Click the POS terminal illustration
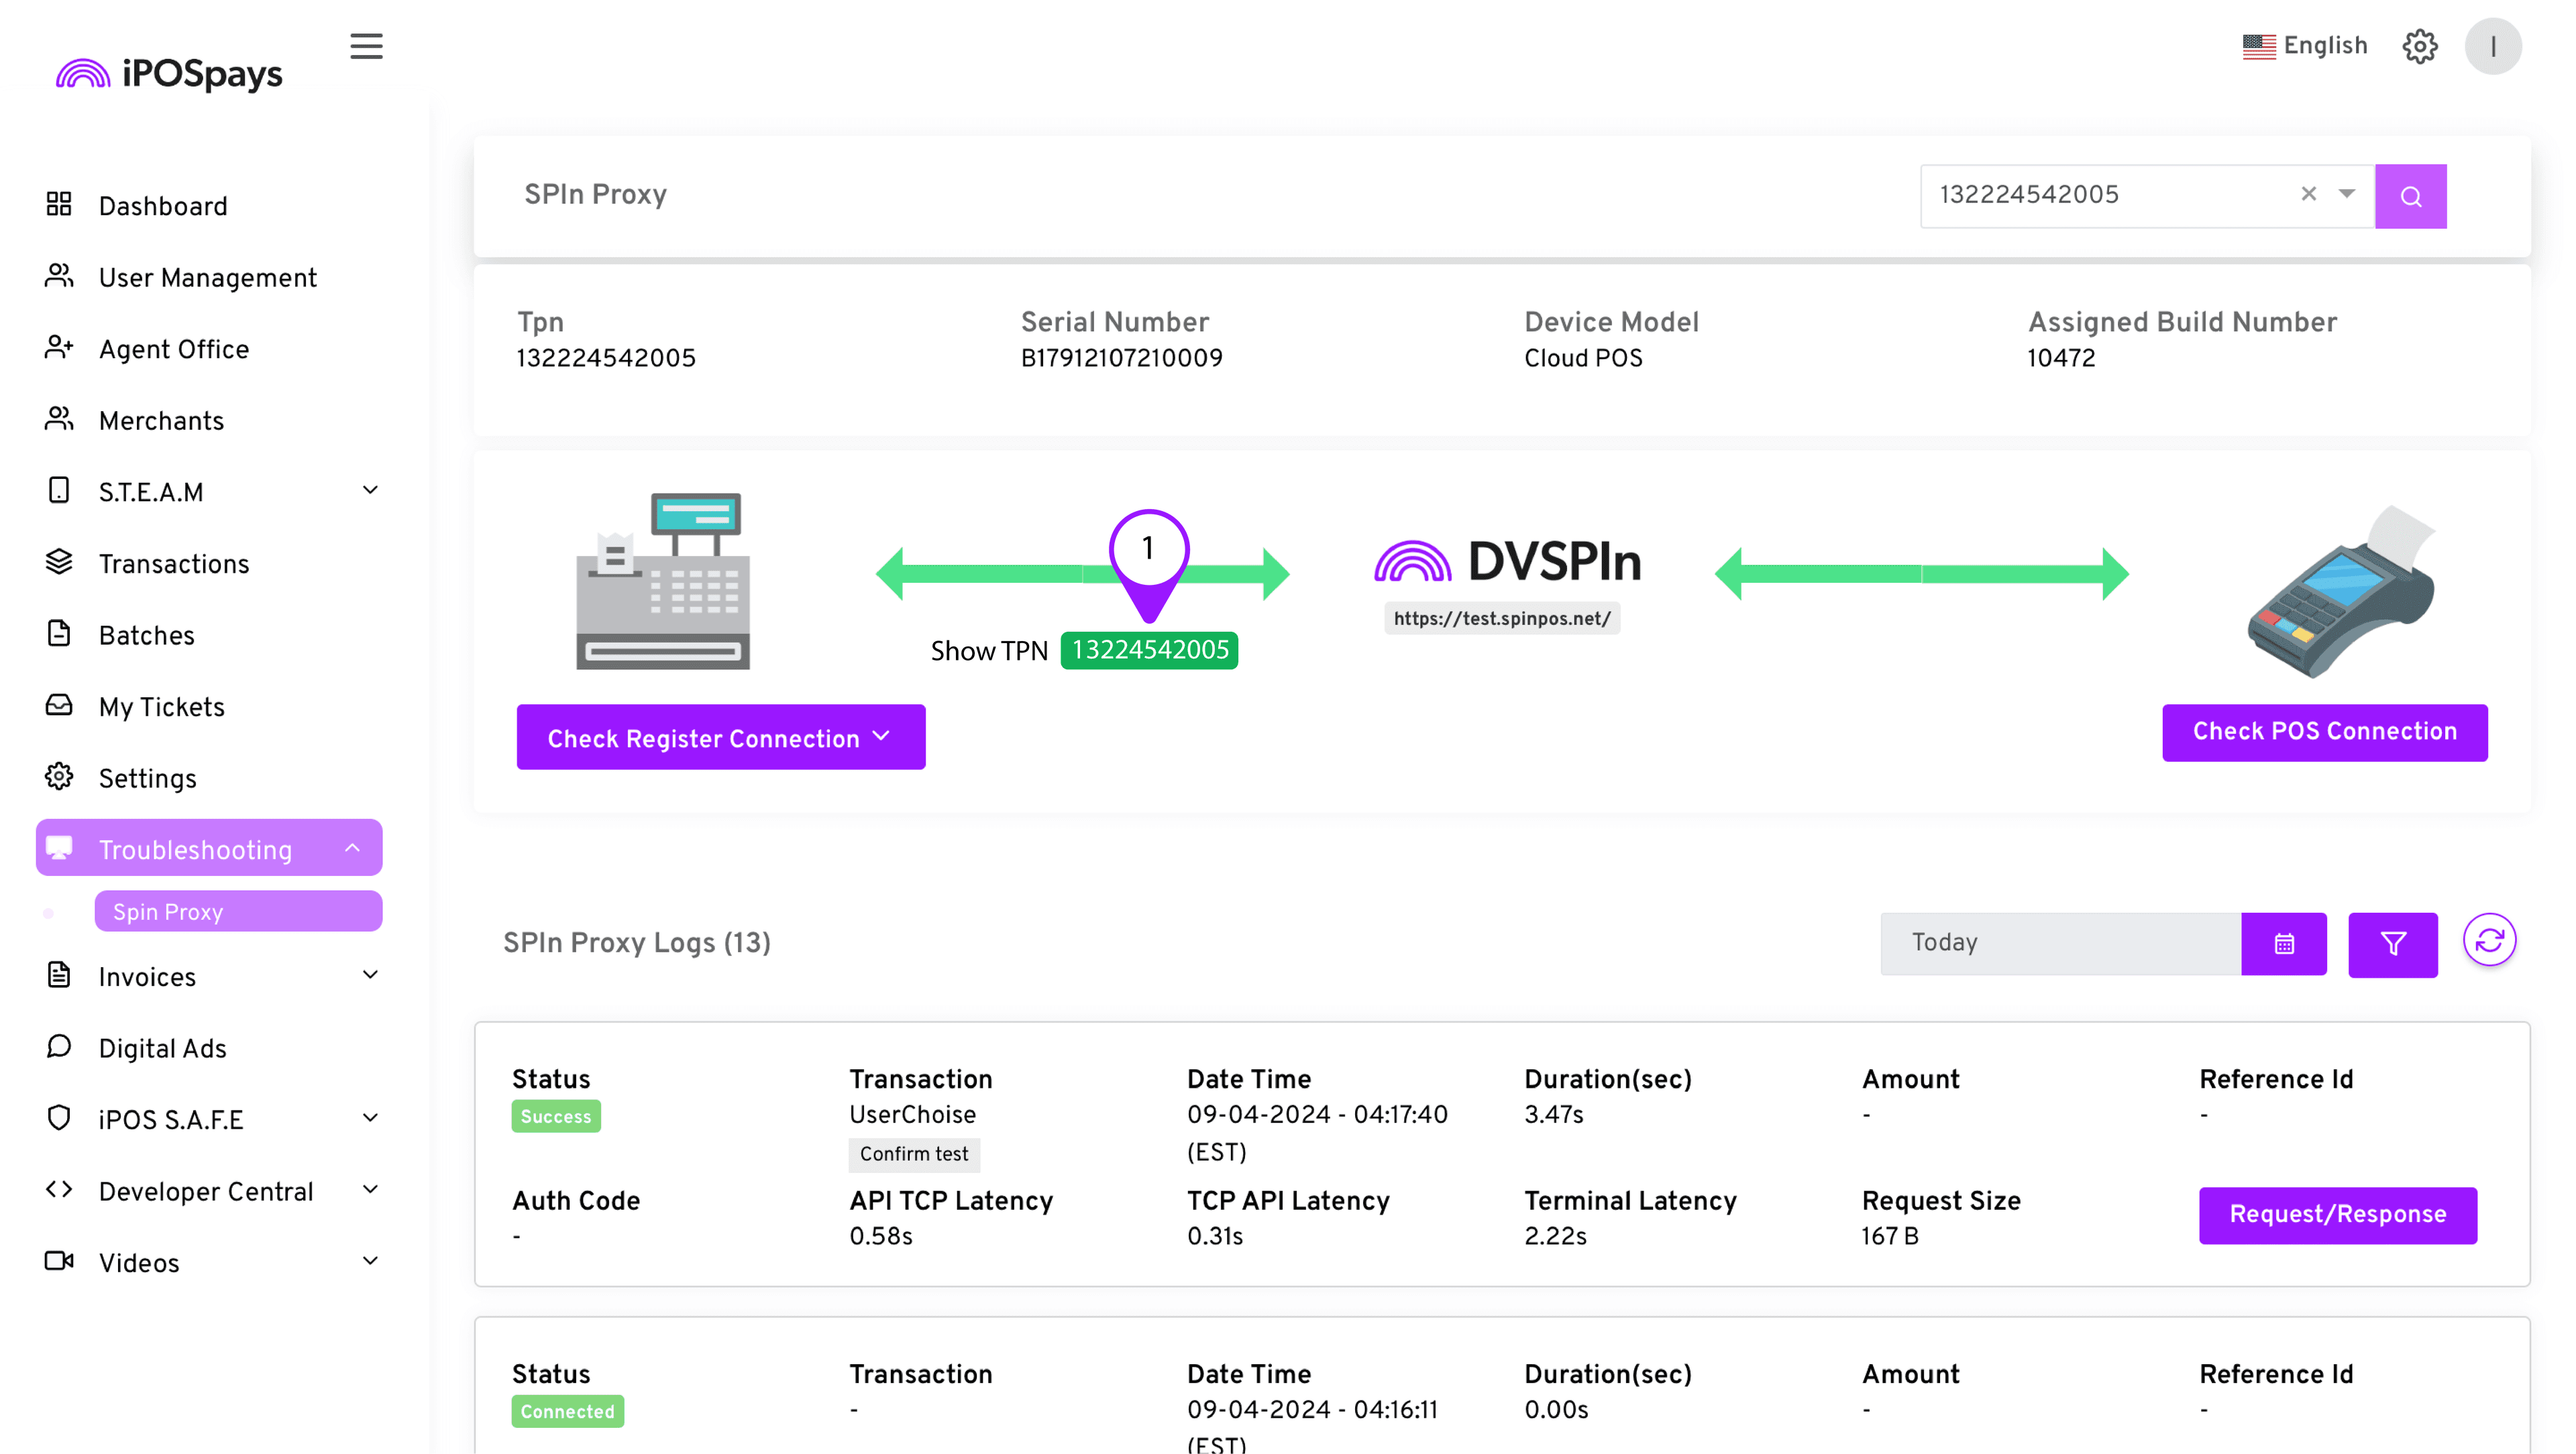The height and width of the screenshot is (1454, 2576). (2341, 593)
